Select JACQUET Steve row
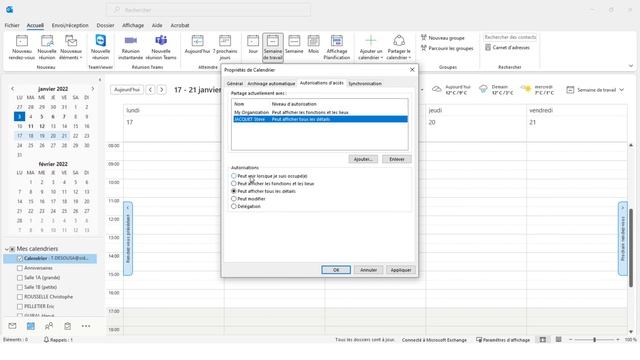 pyautogui.click(x=320, y=119)
